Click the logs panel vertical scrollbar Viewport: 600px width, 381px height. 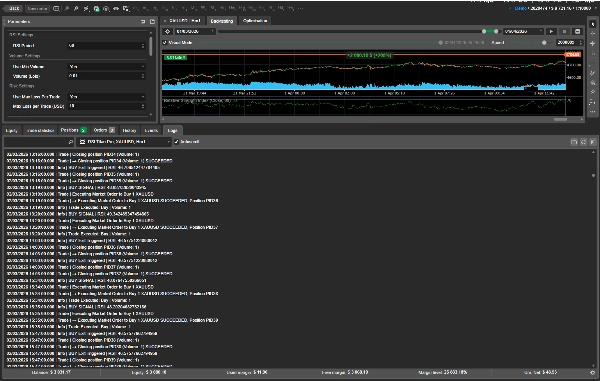click(593, 175)
